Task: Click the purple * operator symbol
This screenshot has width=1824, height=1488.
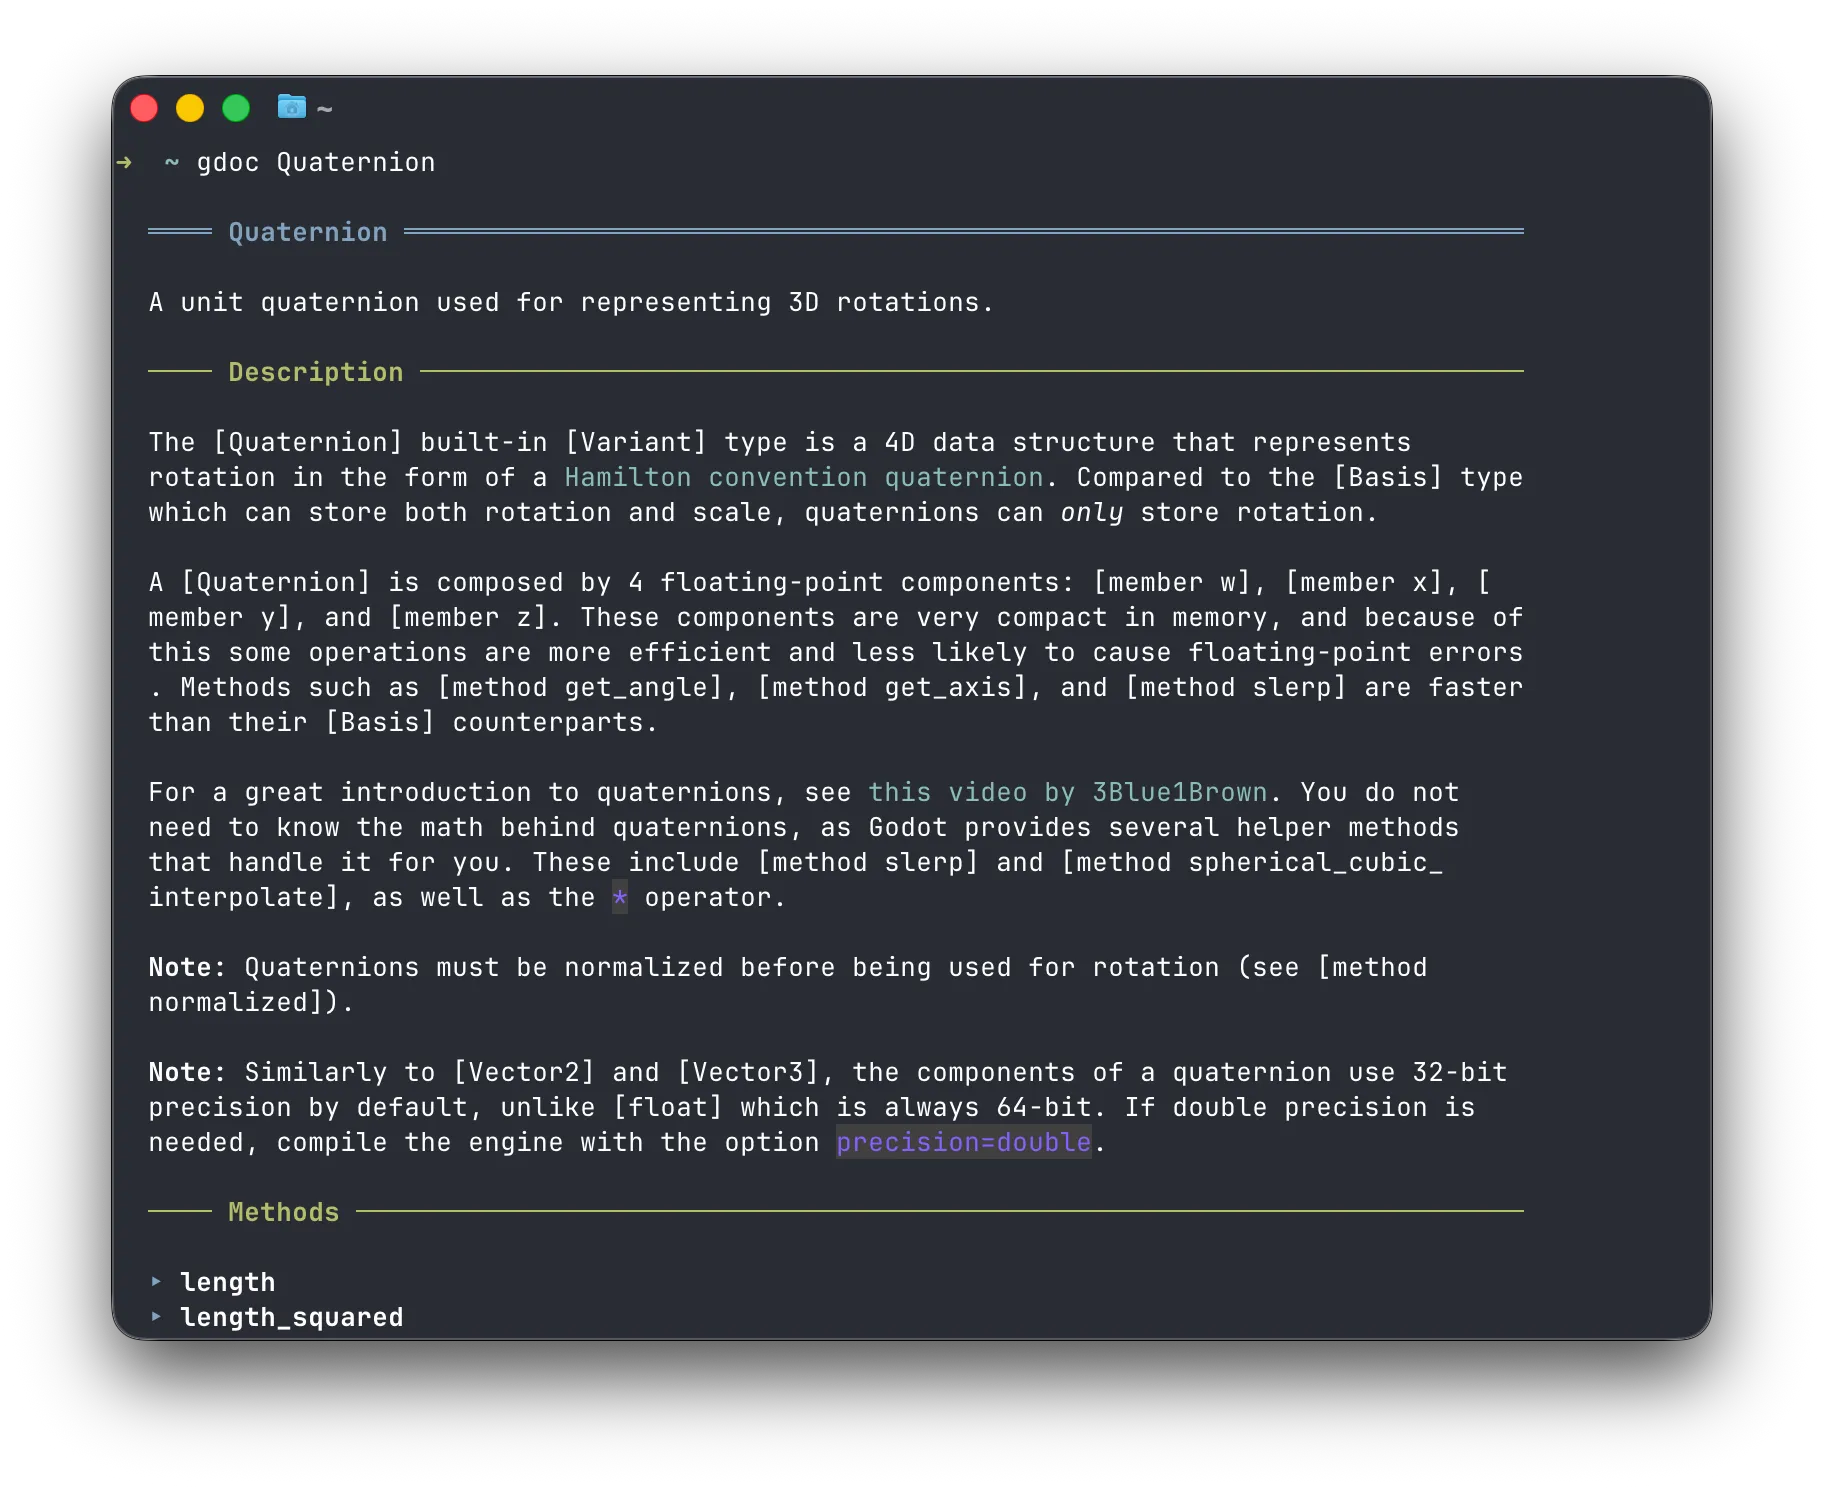Action: [620, 897]
